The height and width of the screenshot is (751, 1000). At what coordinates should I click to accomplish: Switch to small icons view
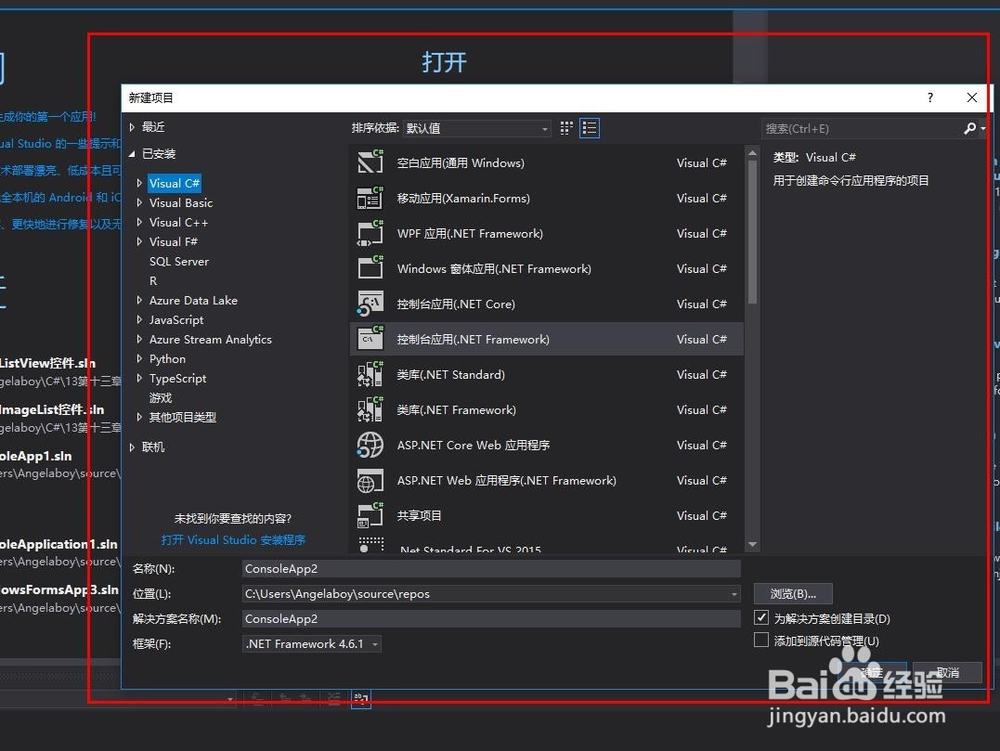pyautogui.click(x=566, y=128)
